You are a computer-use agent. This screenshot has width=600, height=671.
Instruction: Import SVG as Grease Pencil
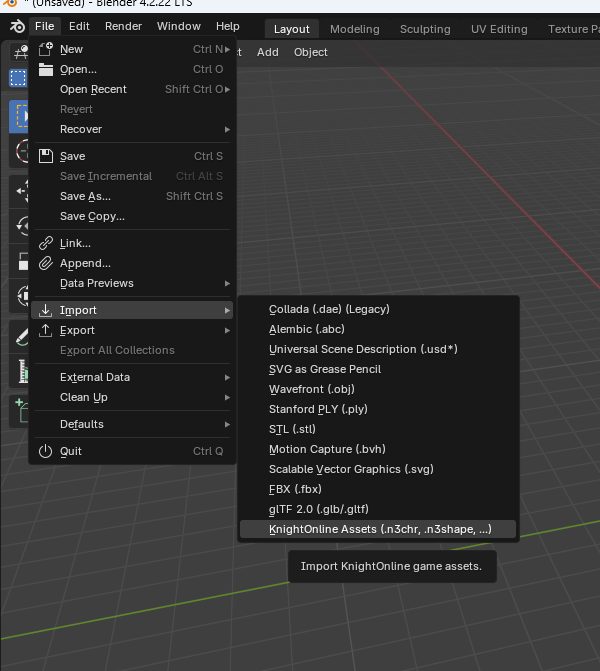(x=378, y=369)
